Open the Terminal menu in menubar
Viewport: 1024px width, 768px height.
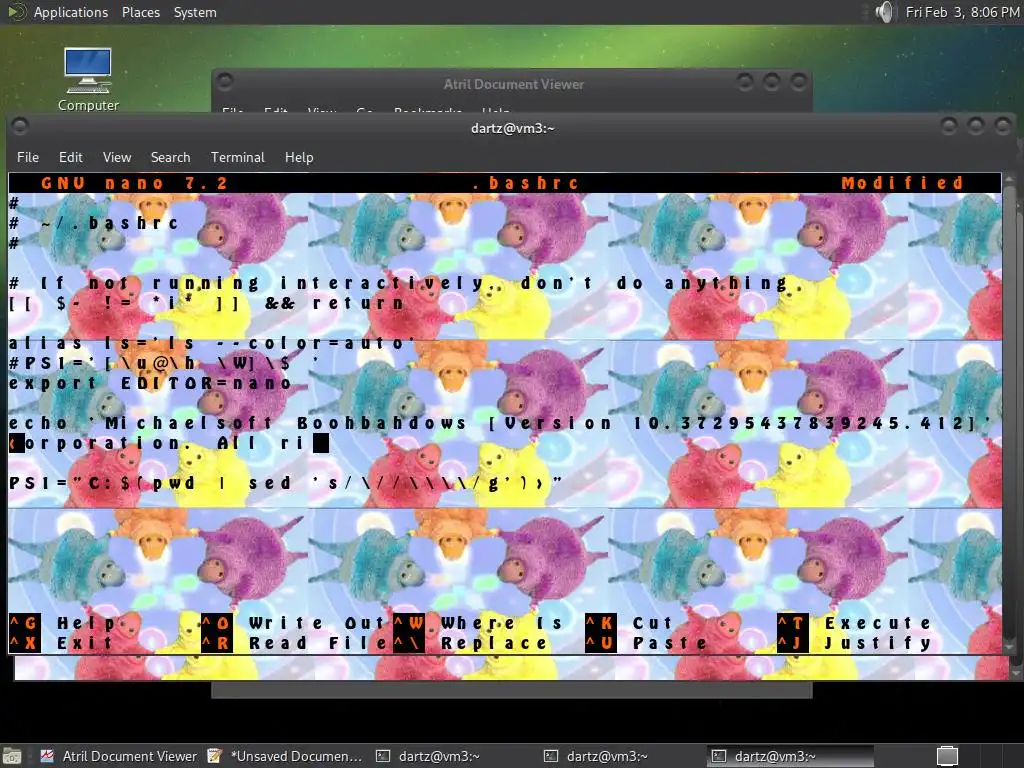coord(238,157)
